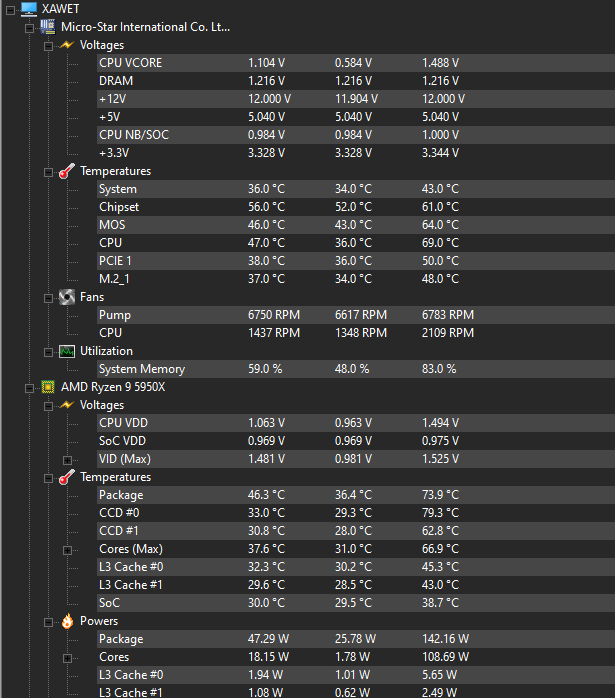
Task: Click the 83.0 % System Memory max value
Action: (x=439, y=369)
